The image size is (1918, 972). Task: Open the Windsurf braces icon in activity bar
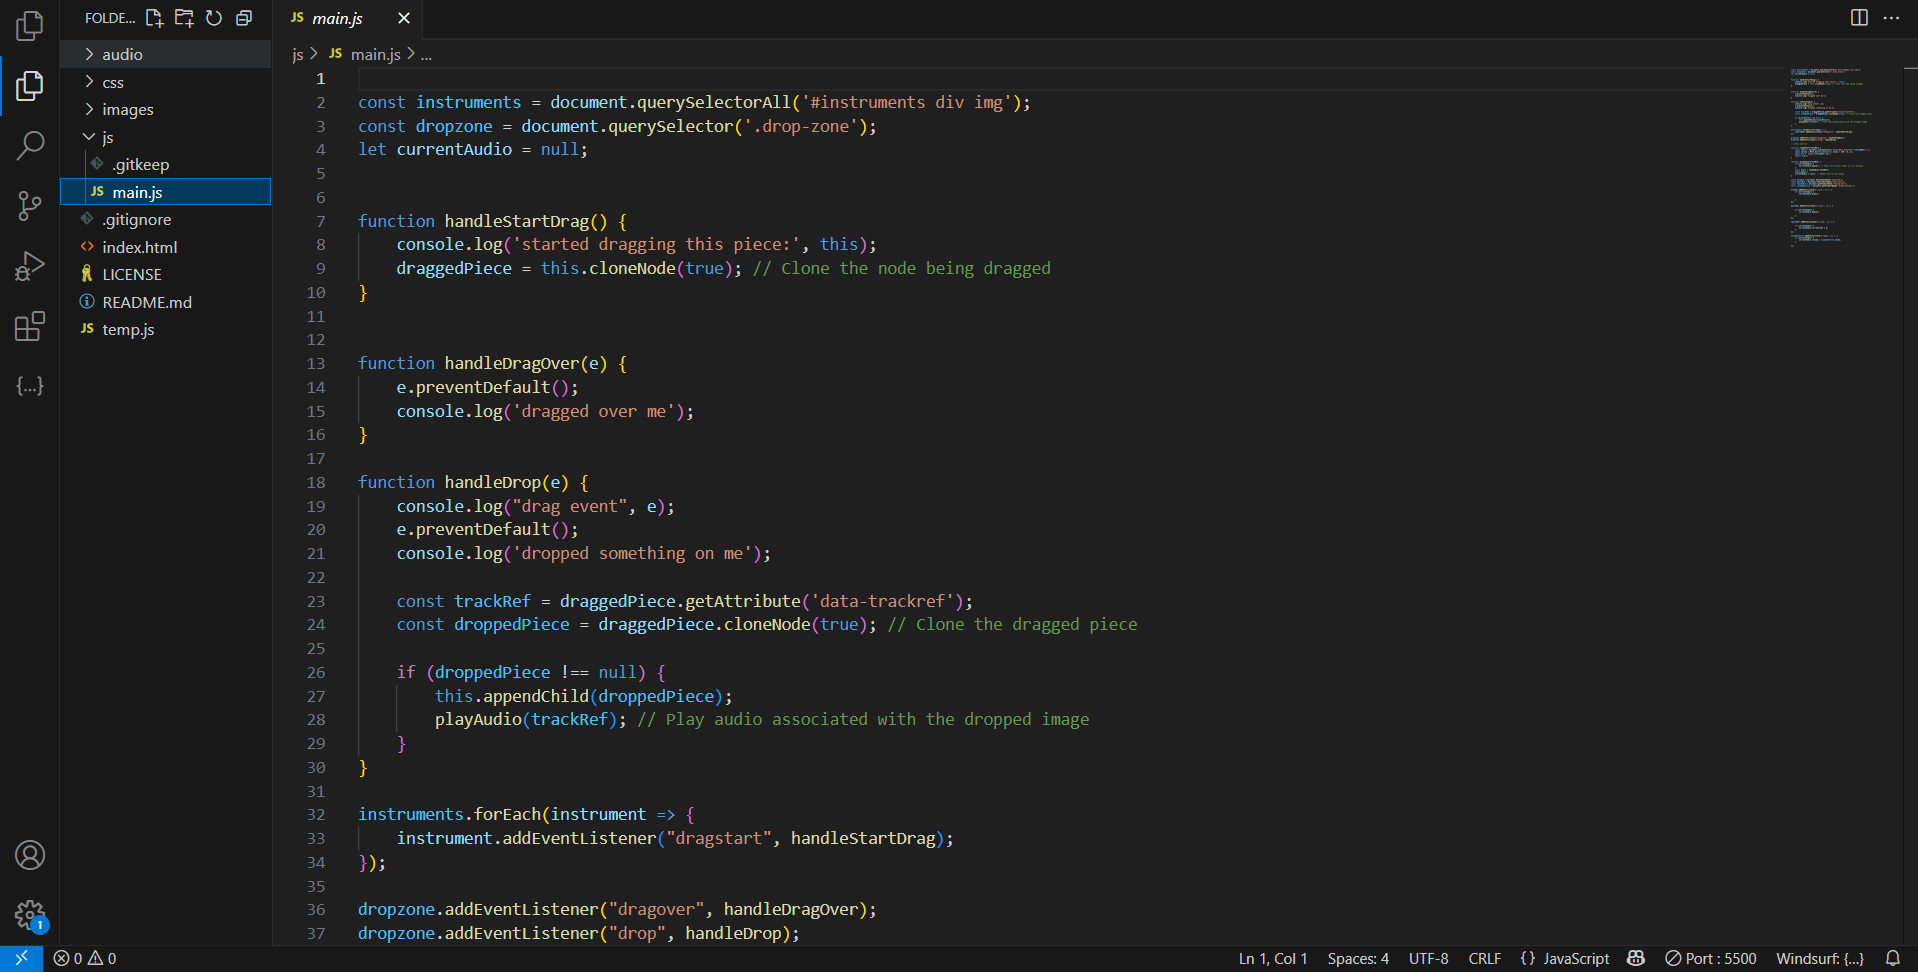[x=30, y=386]
